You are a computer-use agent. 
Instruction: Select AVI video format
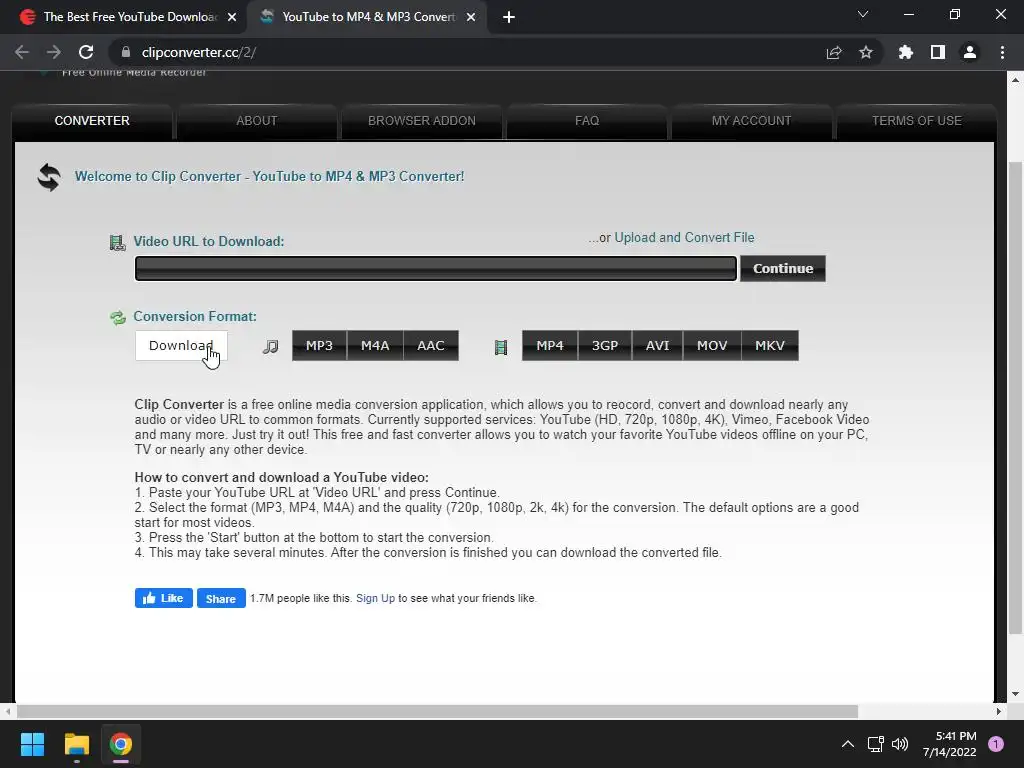coord(658,345)
